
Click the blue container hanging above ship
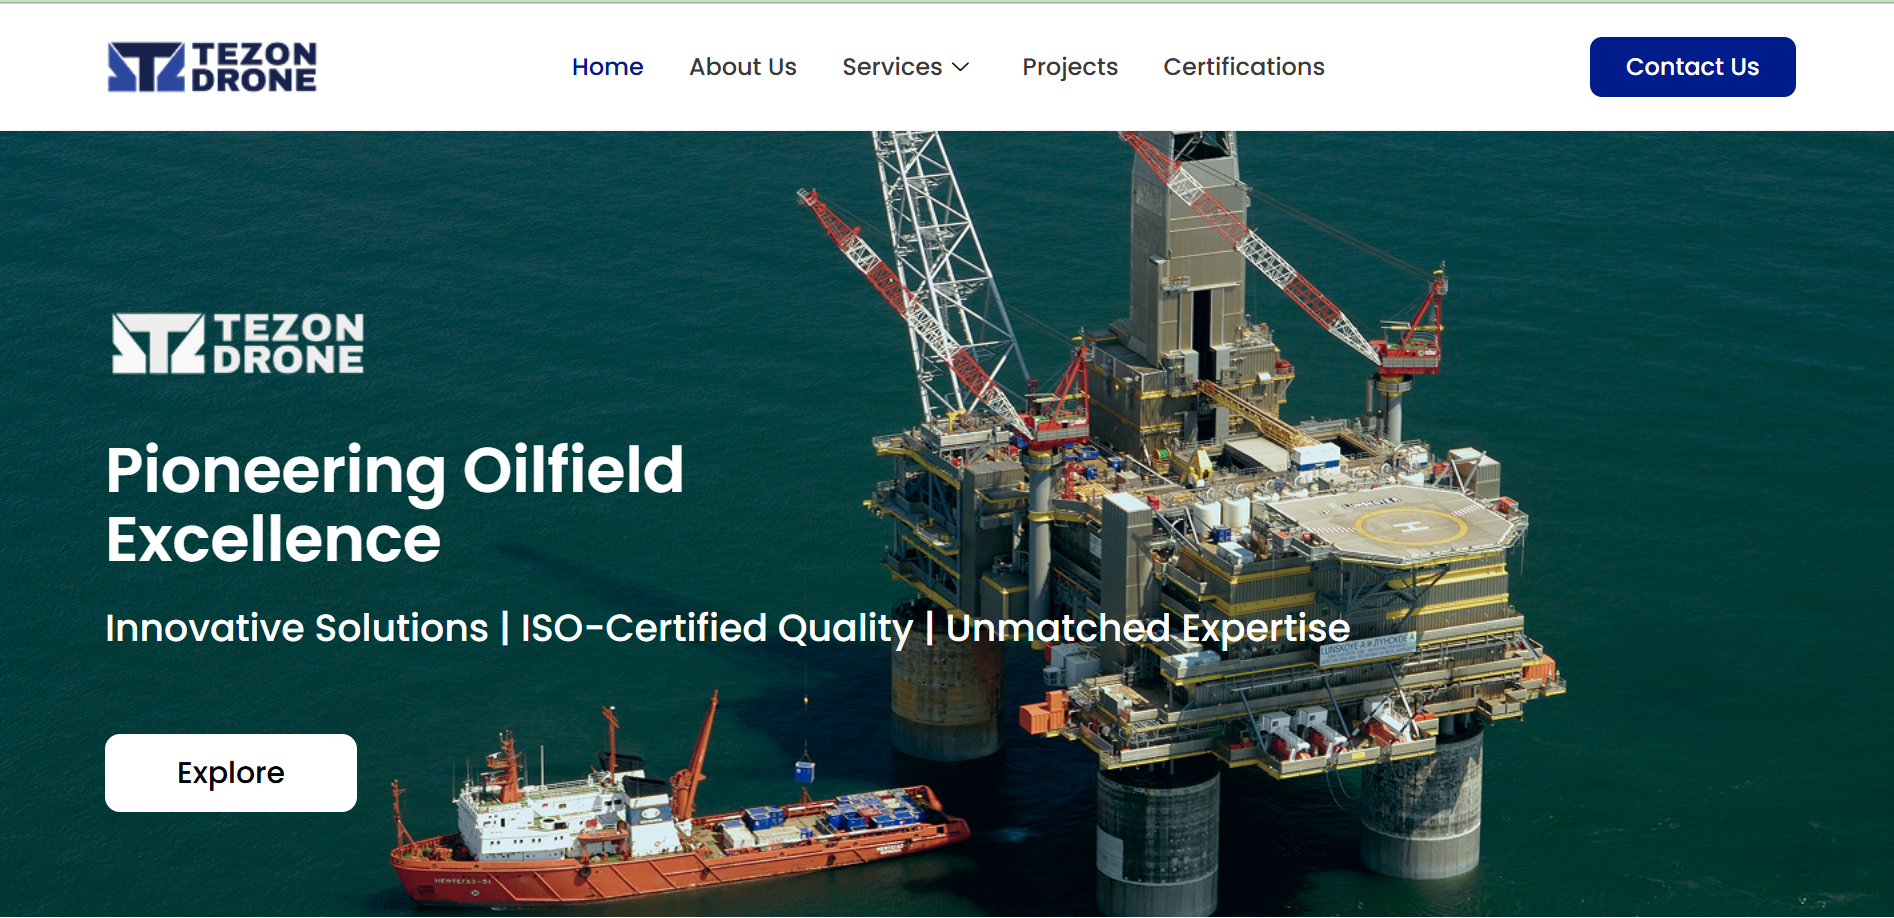pyautogui.click(x=804, y=770)
